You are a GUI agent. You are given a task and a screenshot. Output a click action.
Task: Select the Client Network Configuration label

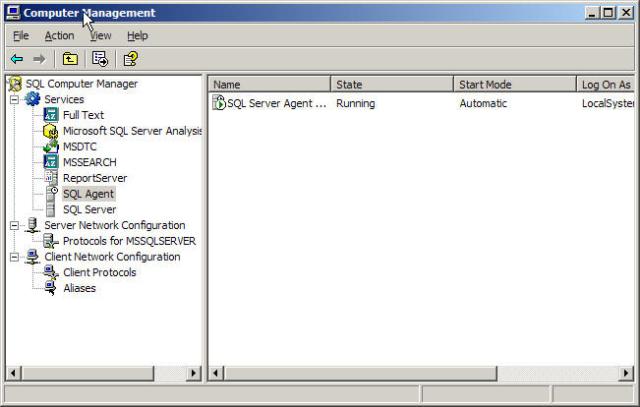coord(112,257)
